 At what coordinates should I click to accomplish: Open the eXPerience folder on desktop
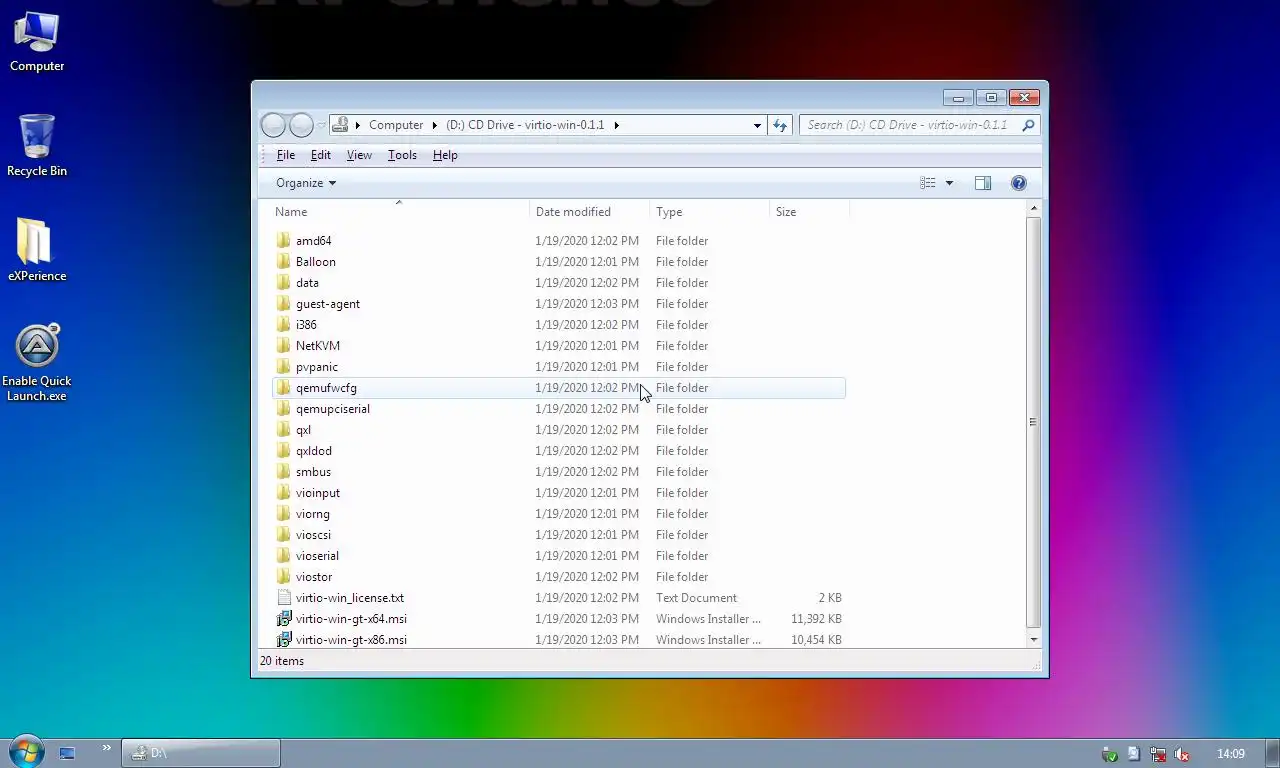click(x=37, y=251)
